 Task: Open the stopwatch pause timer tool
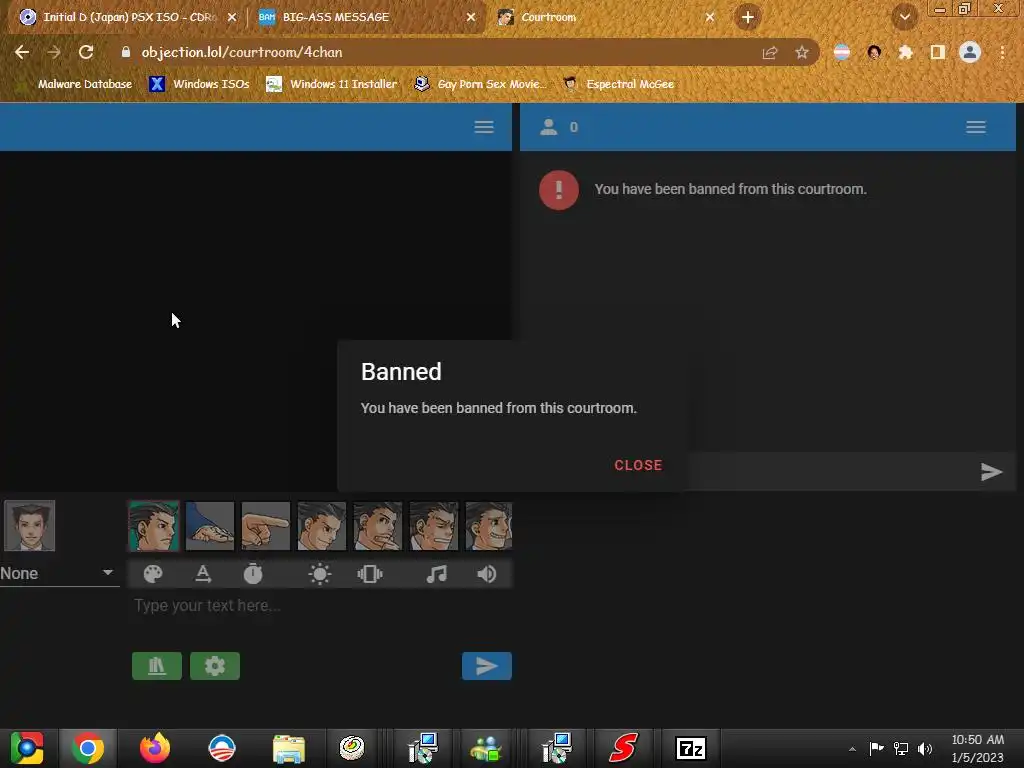tap(253, 574)
